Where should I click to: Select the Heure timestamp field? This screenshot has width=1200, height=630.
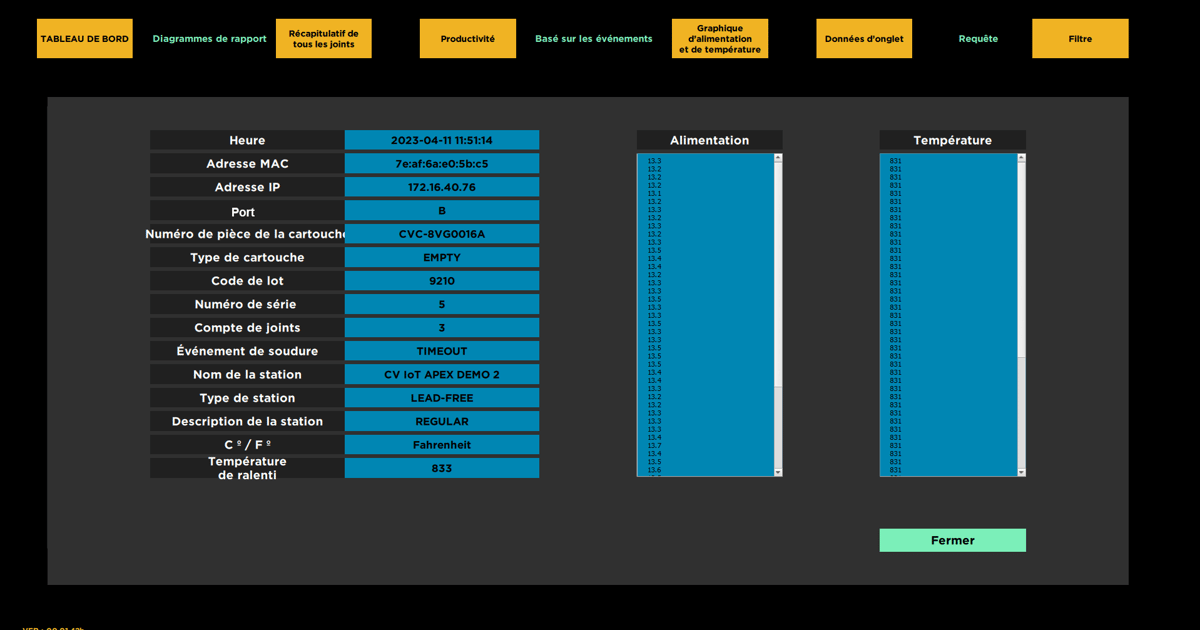441,141
